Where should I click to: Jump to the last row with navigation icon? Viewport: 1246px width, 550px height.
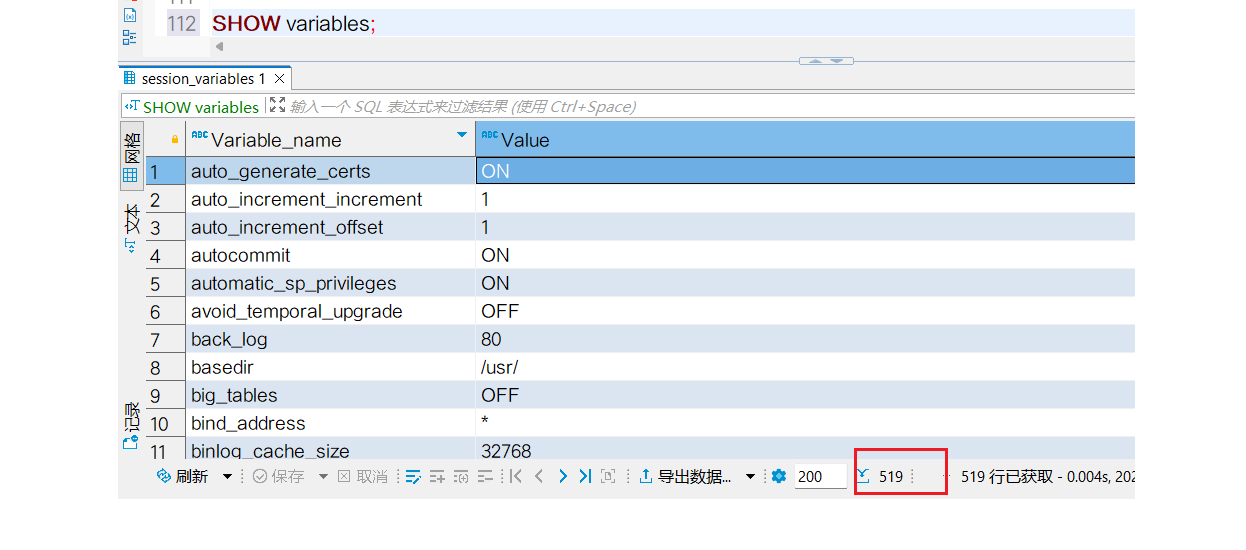pos(585,477)
